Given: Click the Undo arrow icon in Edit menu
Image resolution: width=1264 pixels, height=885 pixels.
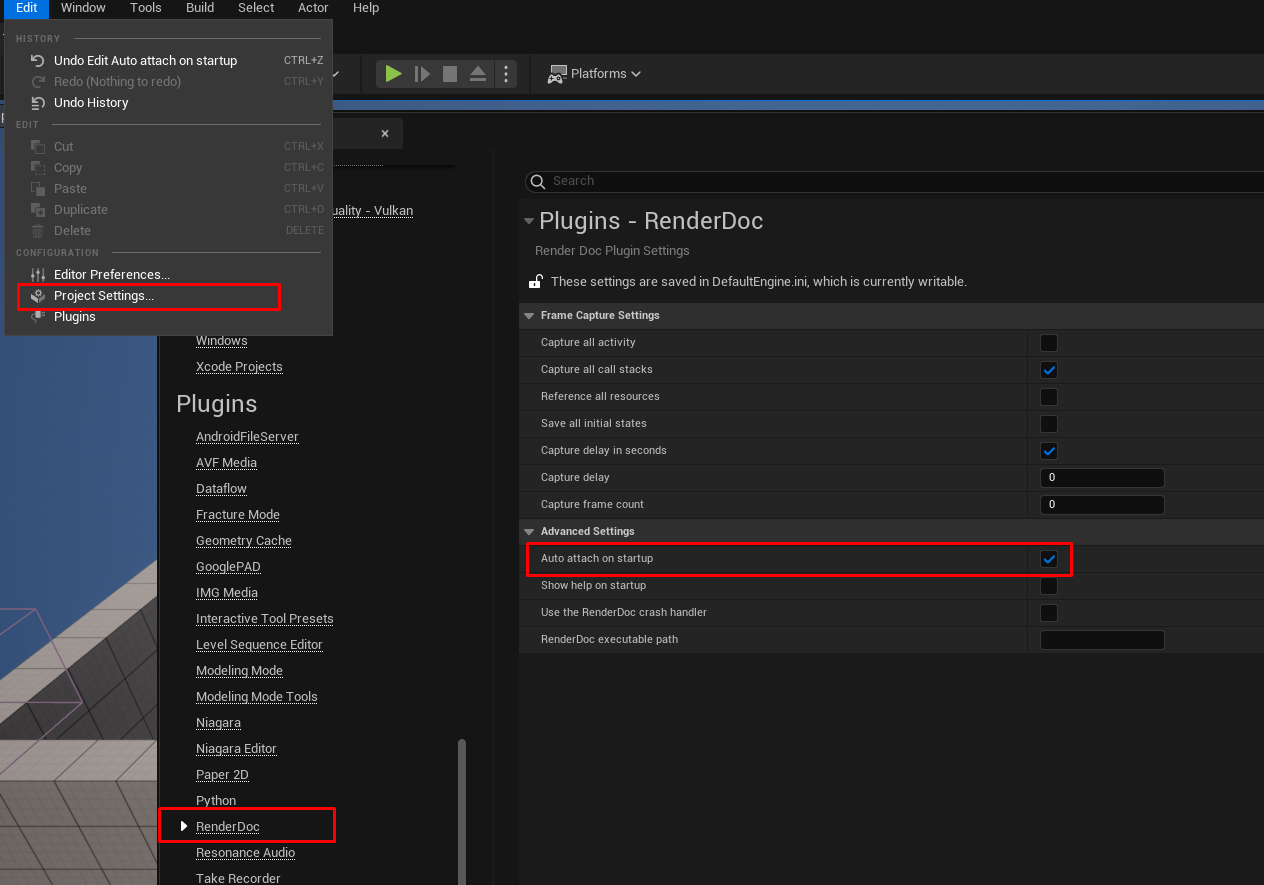Looking at the screenshot, I should pyautogui.click(x=38, y=61).
